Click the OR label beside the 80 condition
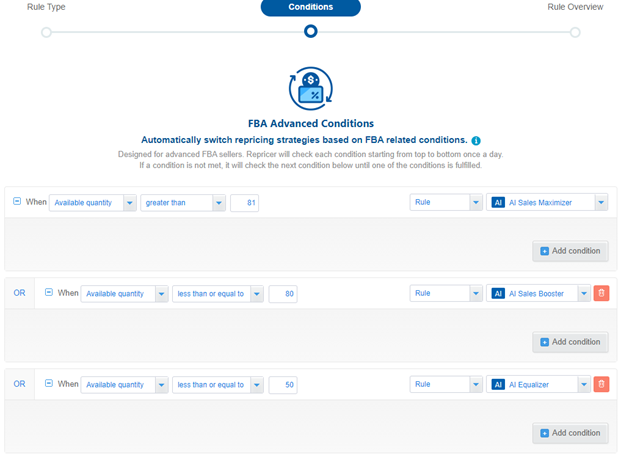 [x=19, y=293]
